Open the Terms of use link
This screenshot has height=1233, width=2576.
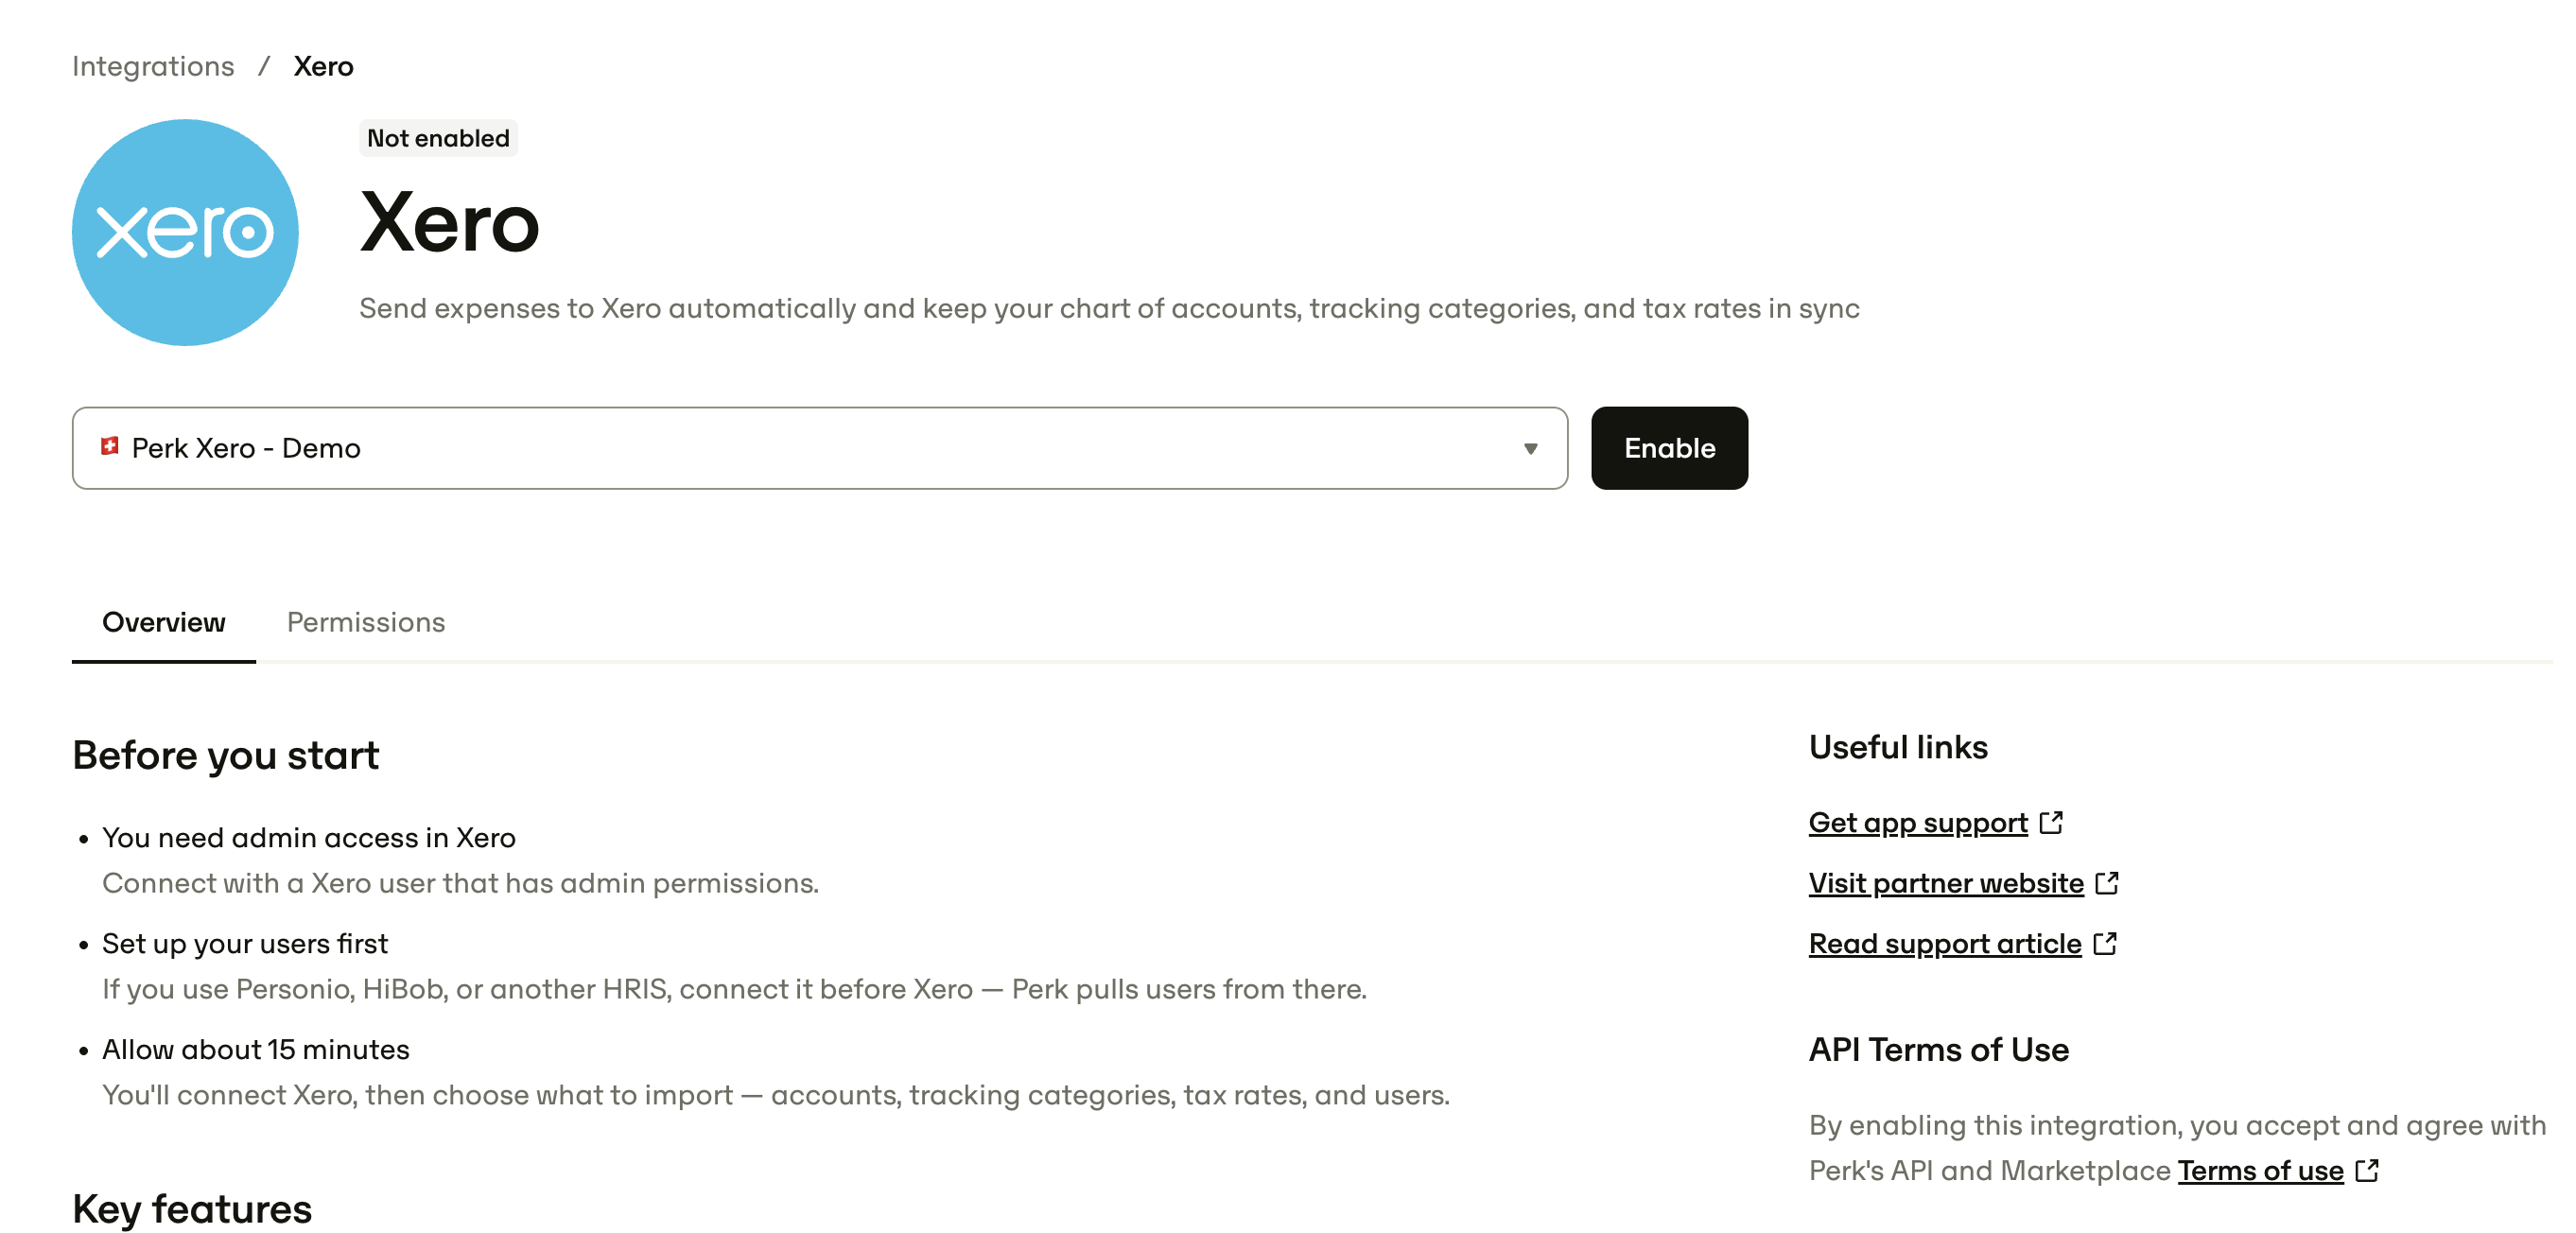pos(2260,1170)
